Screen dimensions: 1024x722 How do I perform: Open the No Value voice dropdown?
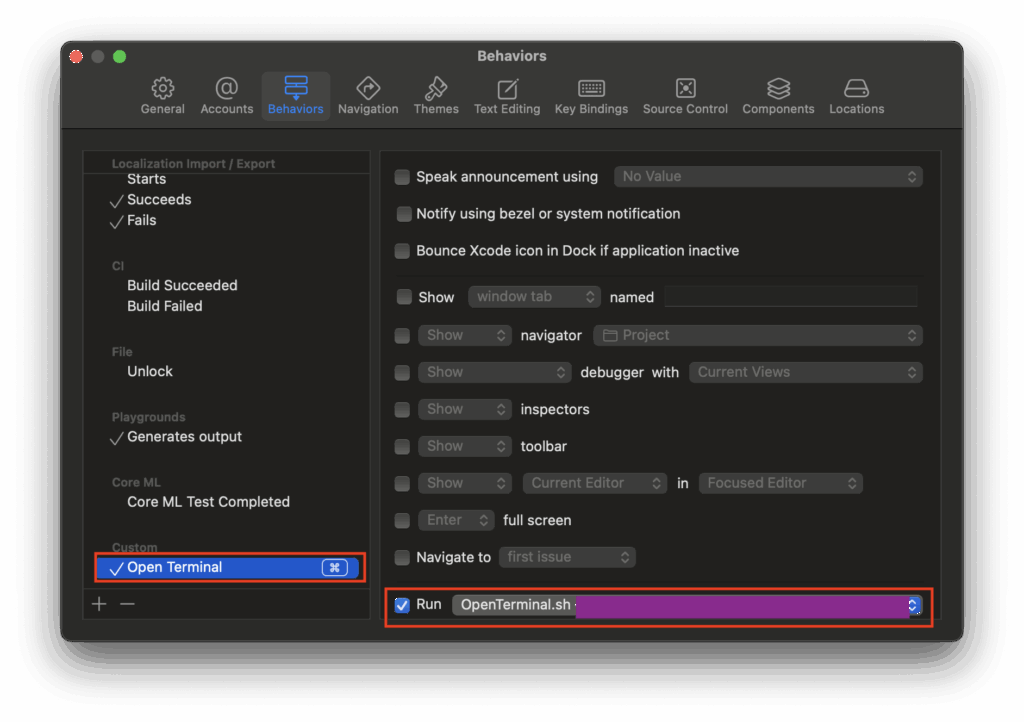pyautogui.click(x=768, y=176)
